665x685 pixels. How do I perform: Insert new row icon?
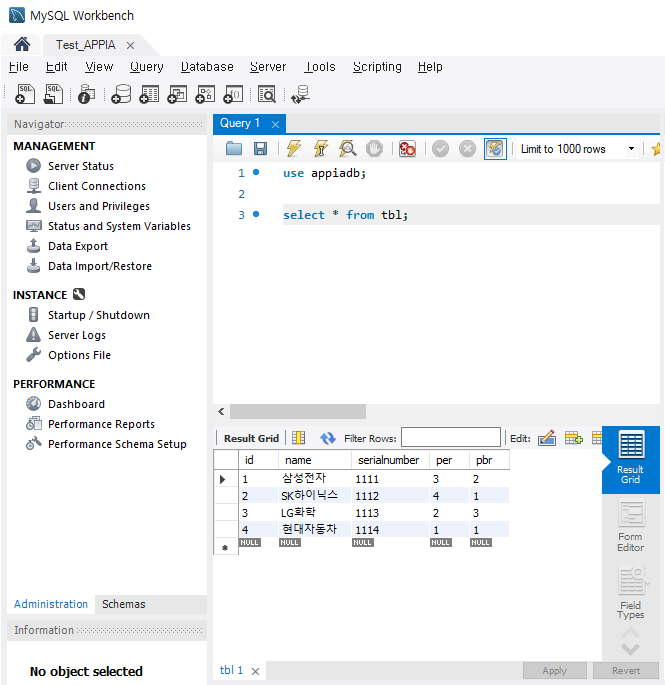point(574,438)
